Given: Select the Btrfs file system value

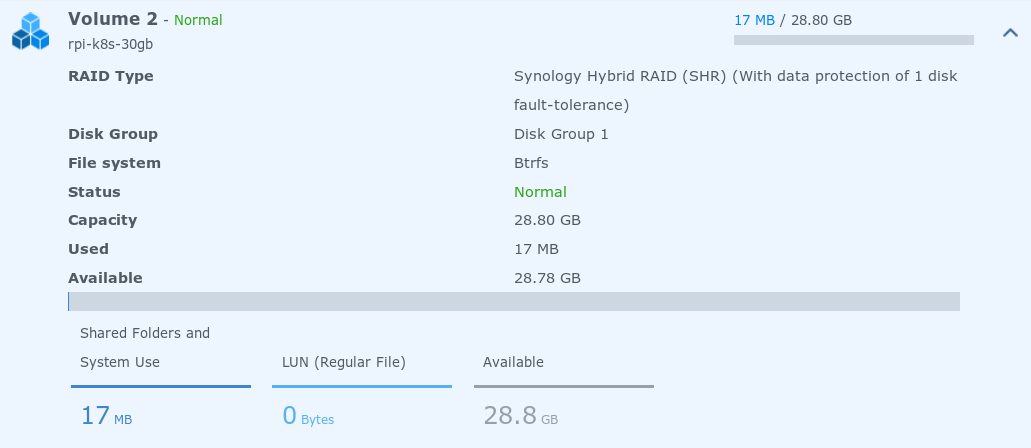Looking at the screenshot, I should coord(531,163).
